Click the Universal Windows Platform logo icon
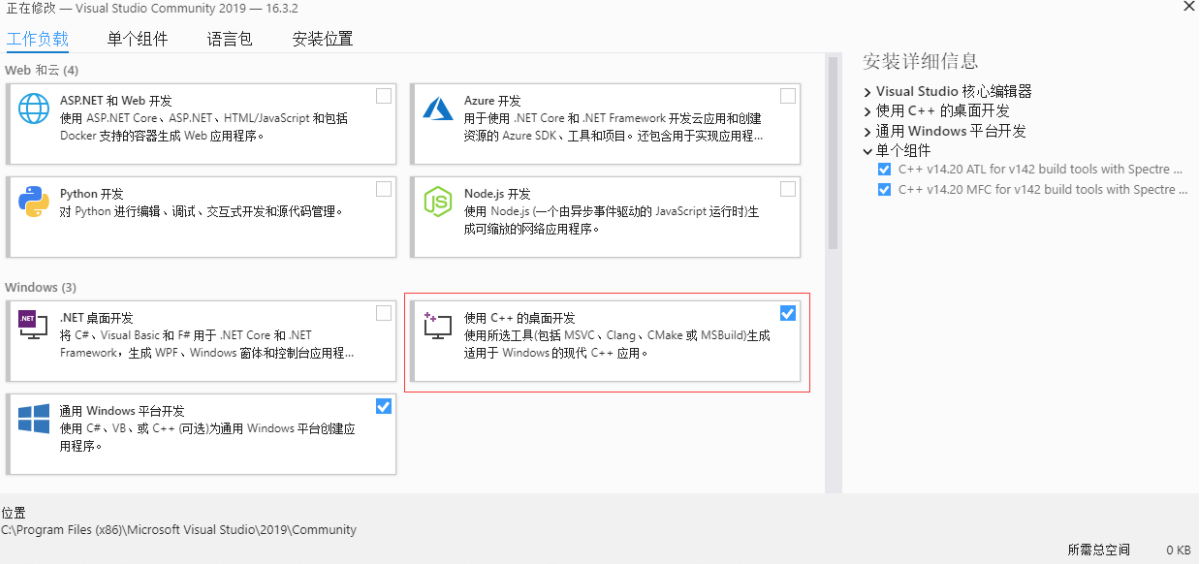 click(x=34, y=418)
